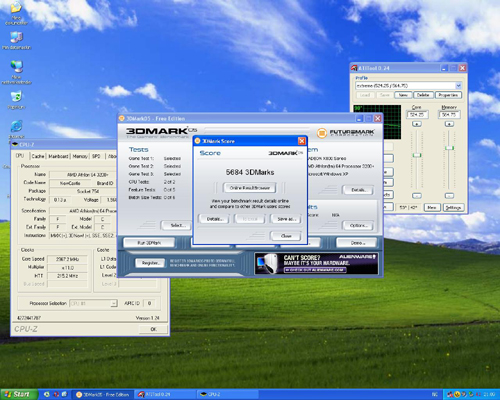Click the CPU-Z window title bar icon

[15, 144]
